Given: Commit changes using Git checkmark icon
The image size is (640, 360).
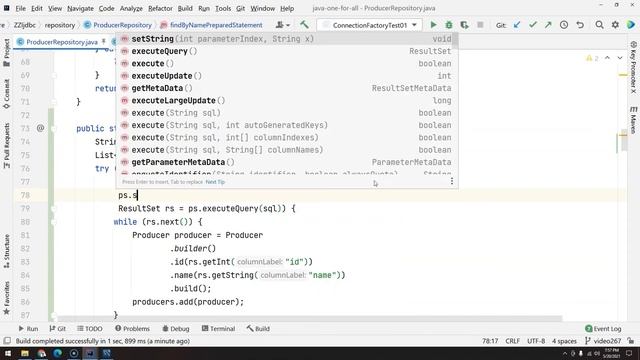Looking at the screenshot, I should tap(532, 25).
